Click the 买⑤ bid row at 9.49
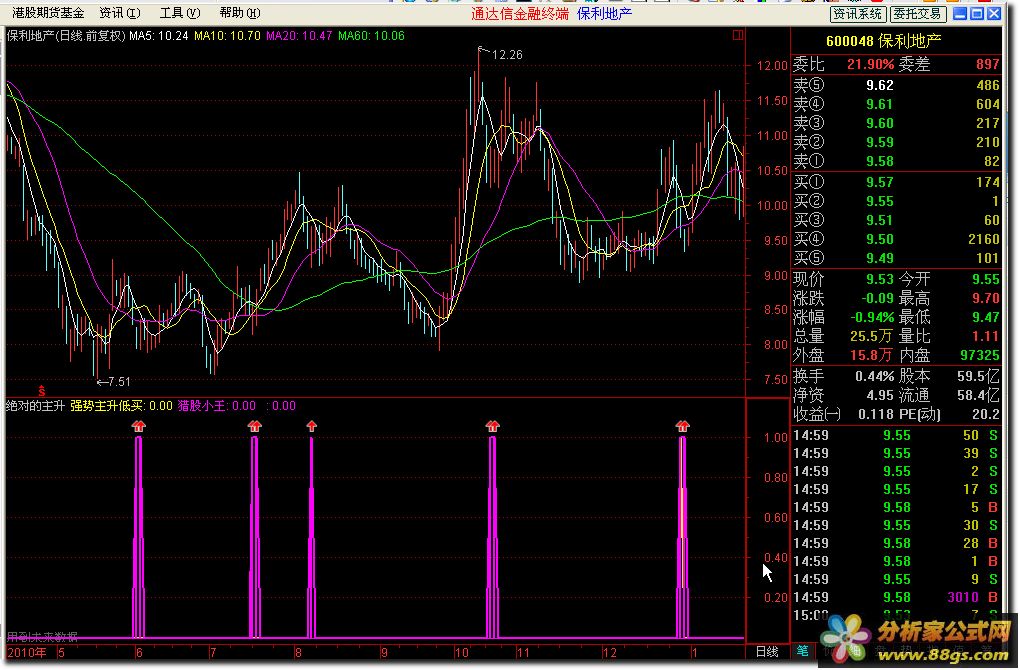 (896, 258)
